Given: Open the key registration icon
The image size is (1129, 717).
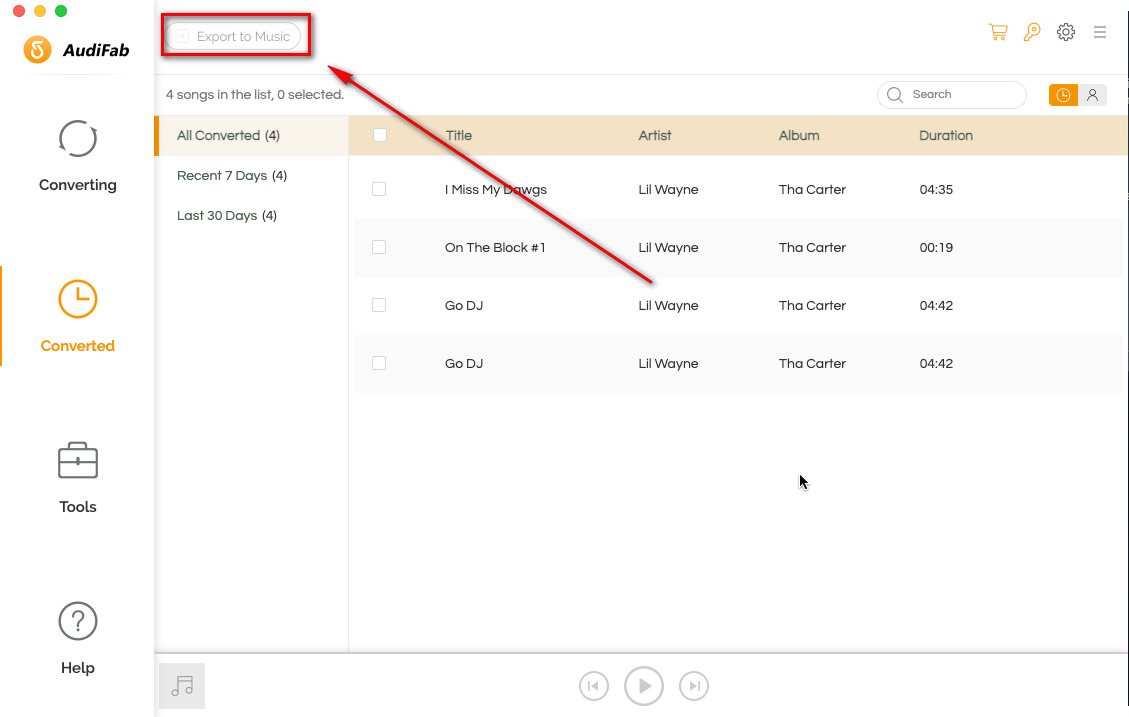Looking at the screenshot, I should click(x=1032, y=32).
